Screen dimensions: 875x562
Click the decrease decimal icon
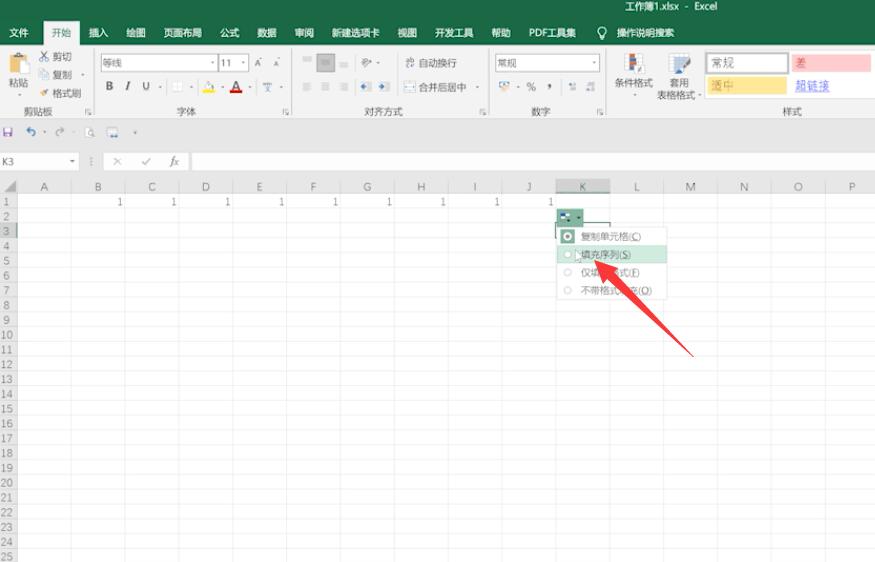coord(590,87)
